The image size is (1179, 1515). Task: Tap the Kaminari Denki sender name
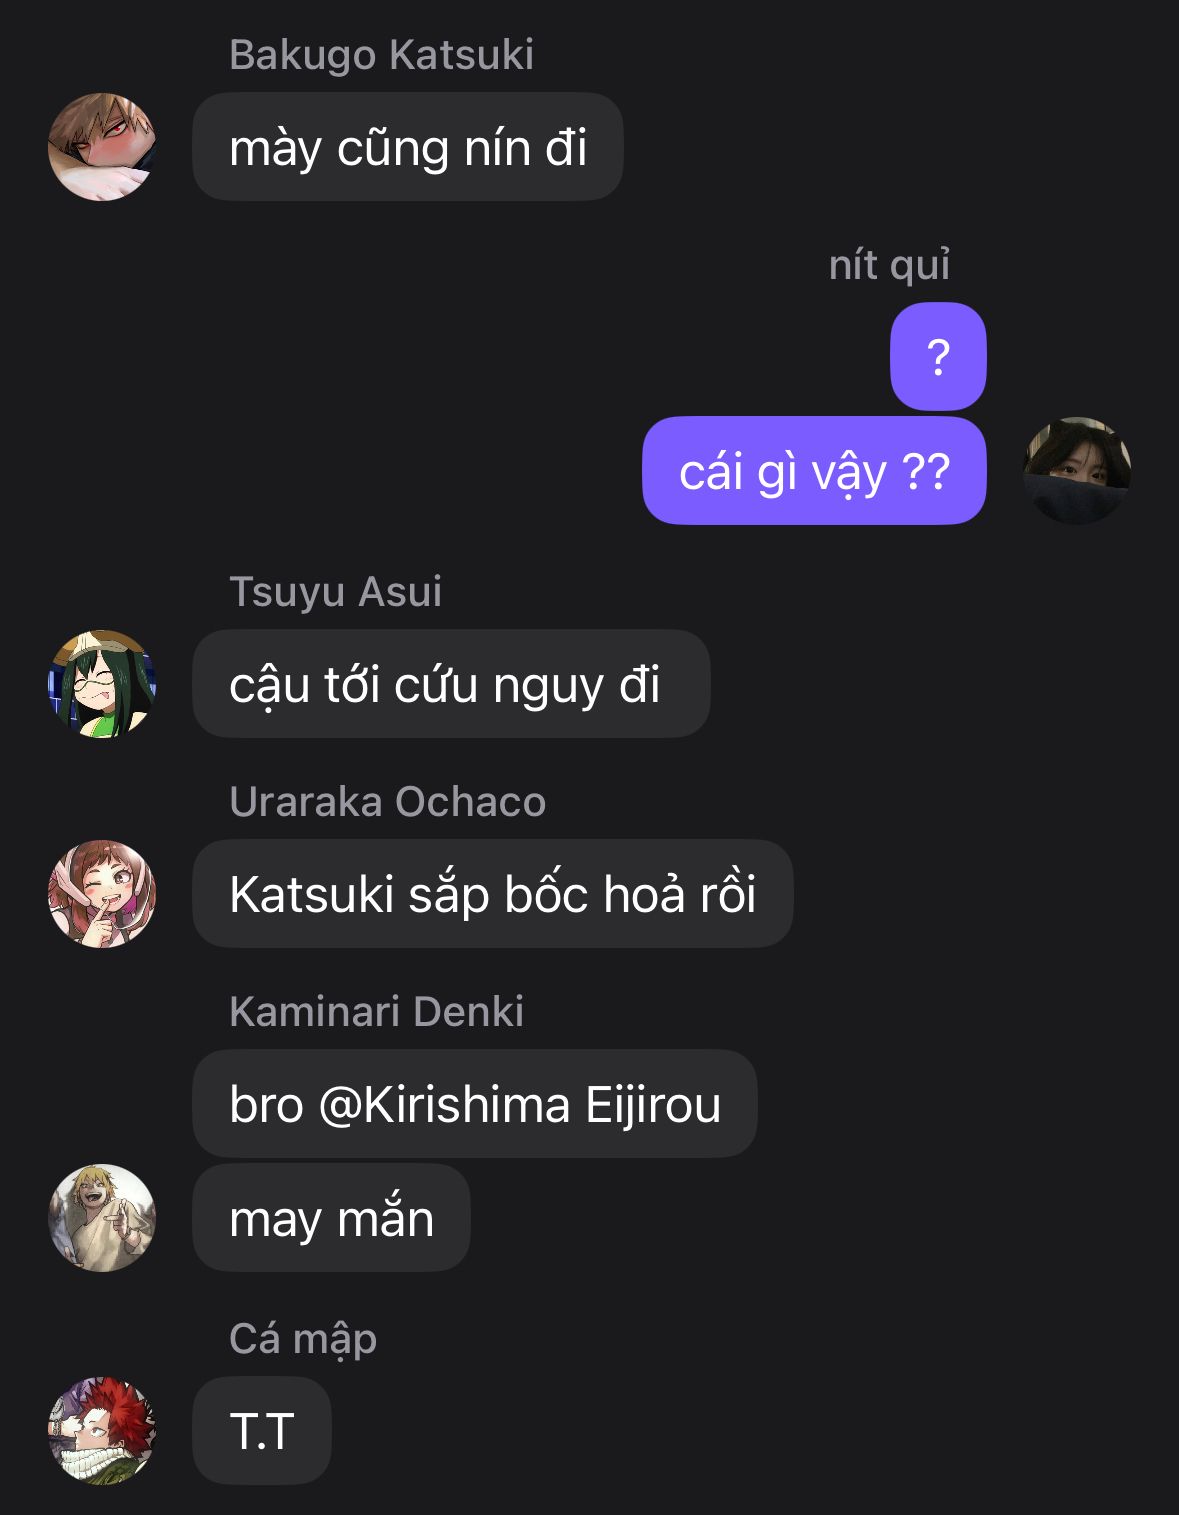point(376,1012)
